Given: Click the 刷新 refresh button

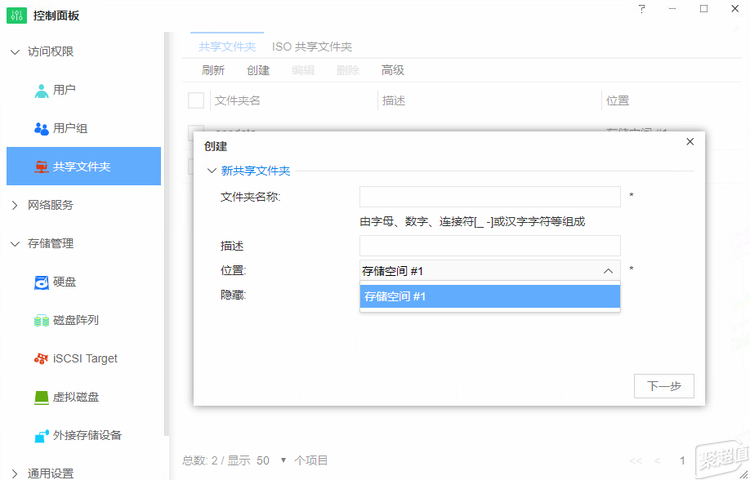Looking at the screenshot, I should coord(213,70).
